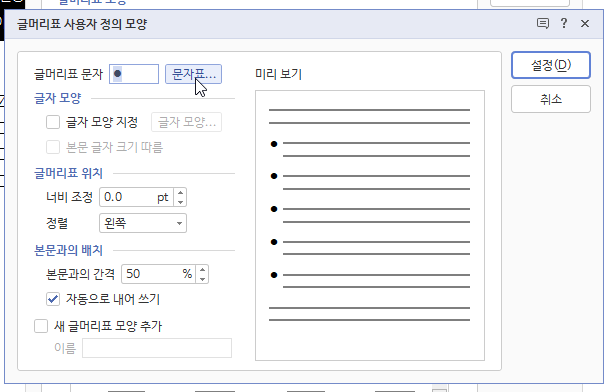Enable 새 글머리표 모양 추가 checkbox
The width and height of the screenshot is (611, 392).
[x=41, y=326]
